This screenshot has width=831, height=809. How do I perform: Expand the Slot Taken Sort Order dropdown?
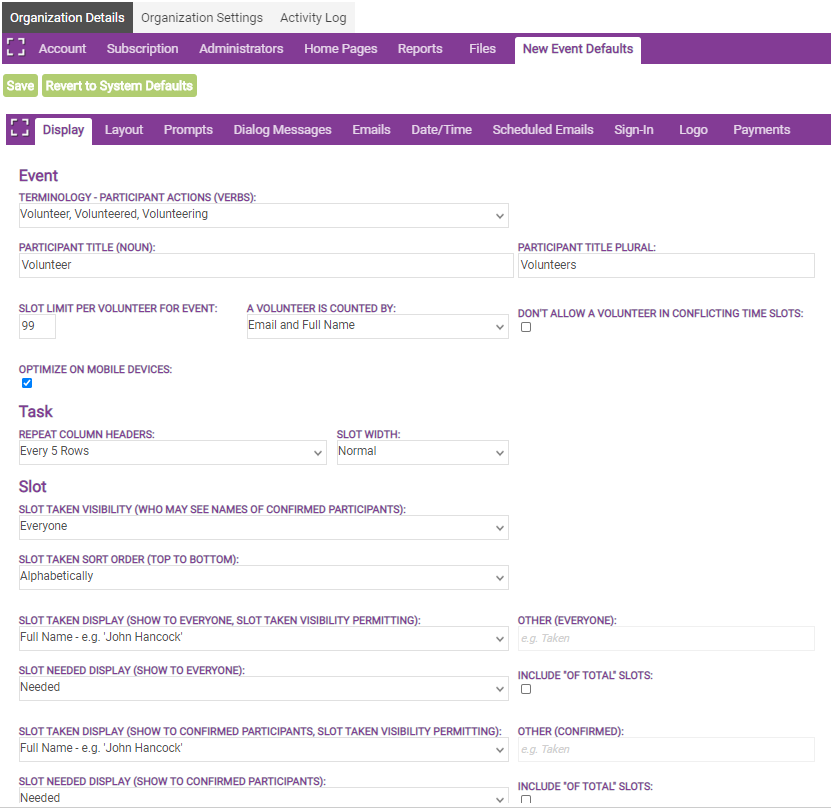263,577
